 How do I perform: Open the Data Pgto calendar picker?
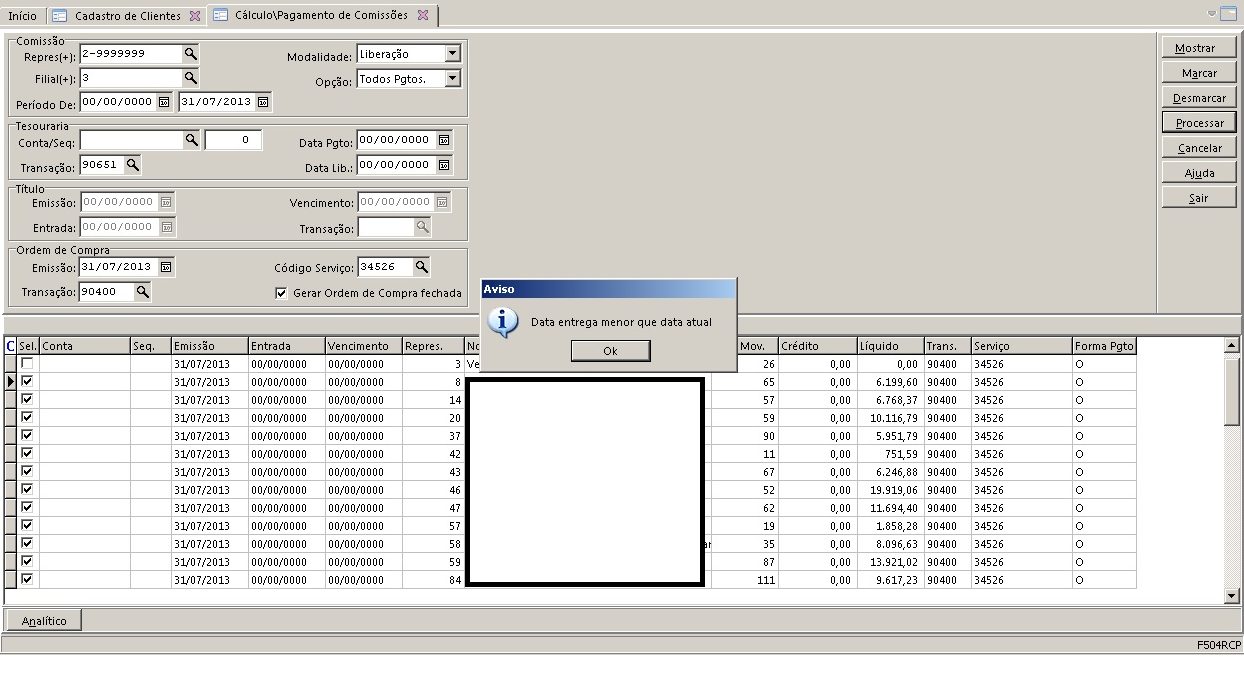[444, 140]
